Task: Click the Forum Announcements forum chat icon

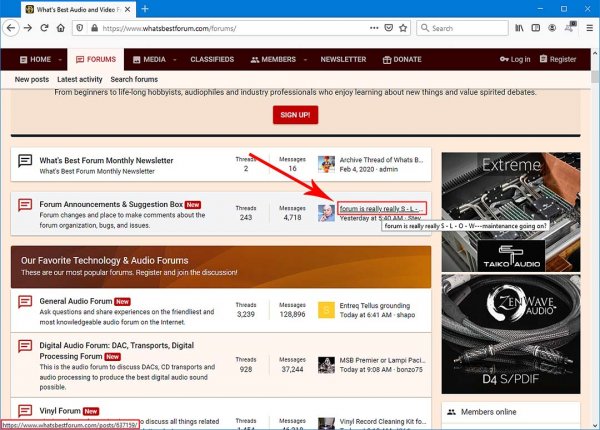Action: (25, 205)
